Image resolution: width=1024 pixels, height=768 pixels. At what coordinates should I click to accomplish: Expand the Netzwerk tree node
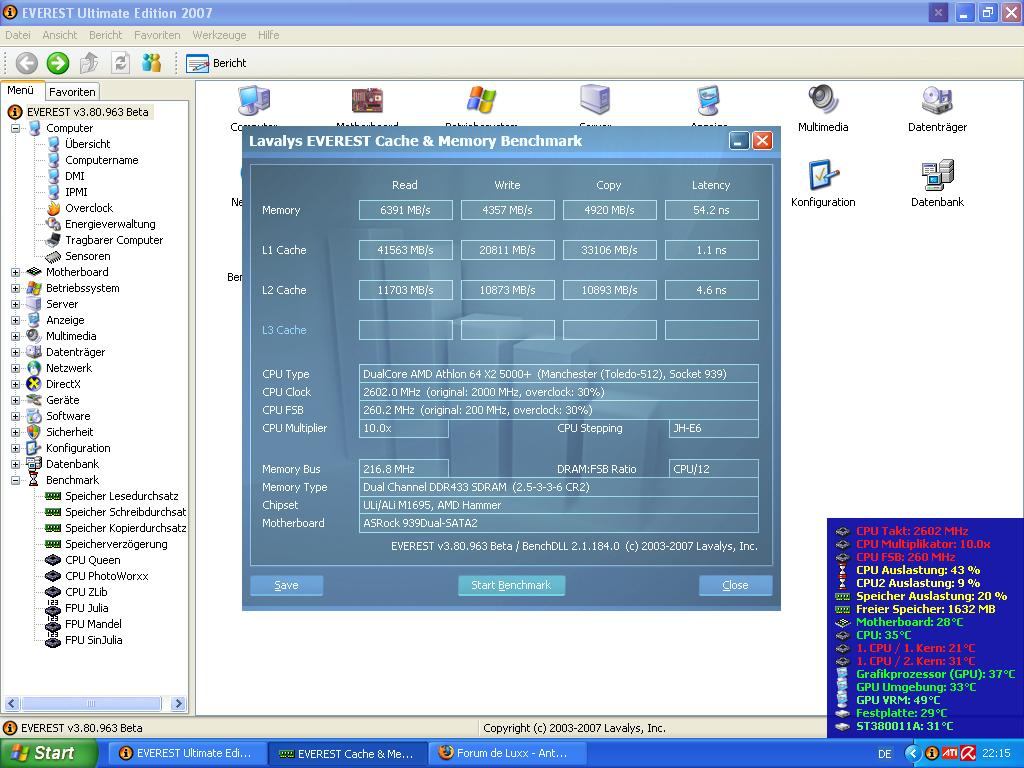(x=15, y=368)
